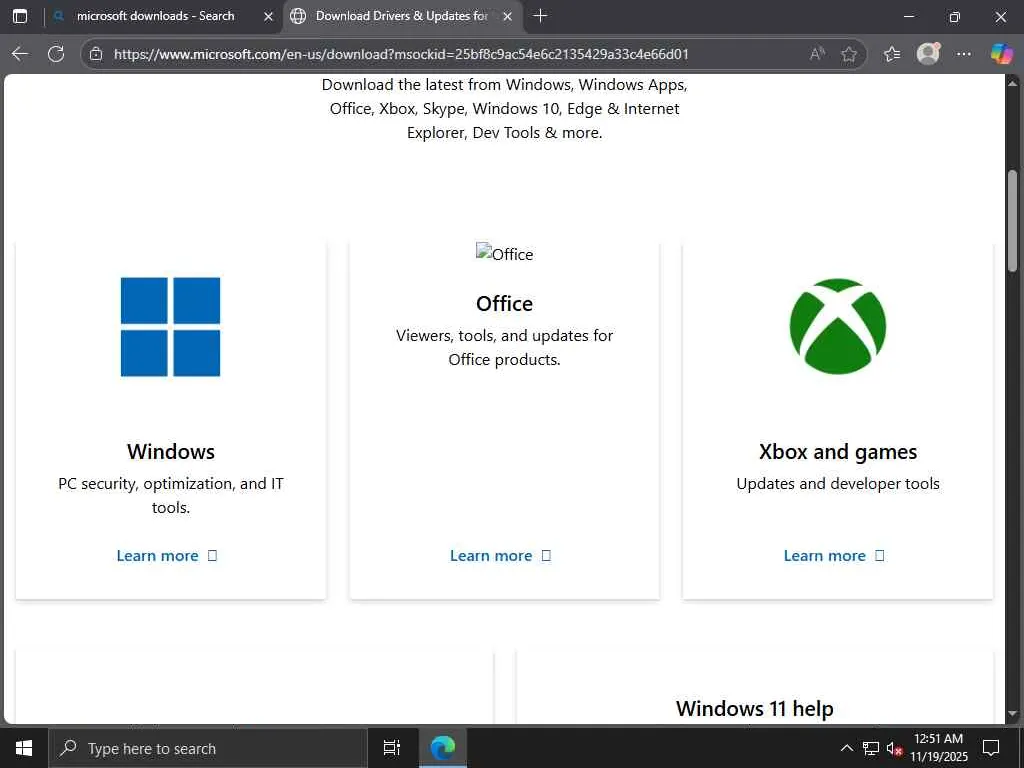This screenshot has height=768, width=1024.
Task: View site information lock icon
Action: click(x=96, y=54)
